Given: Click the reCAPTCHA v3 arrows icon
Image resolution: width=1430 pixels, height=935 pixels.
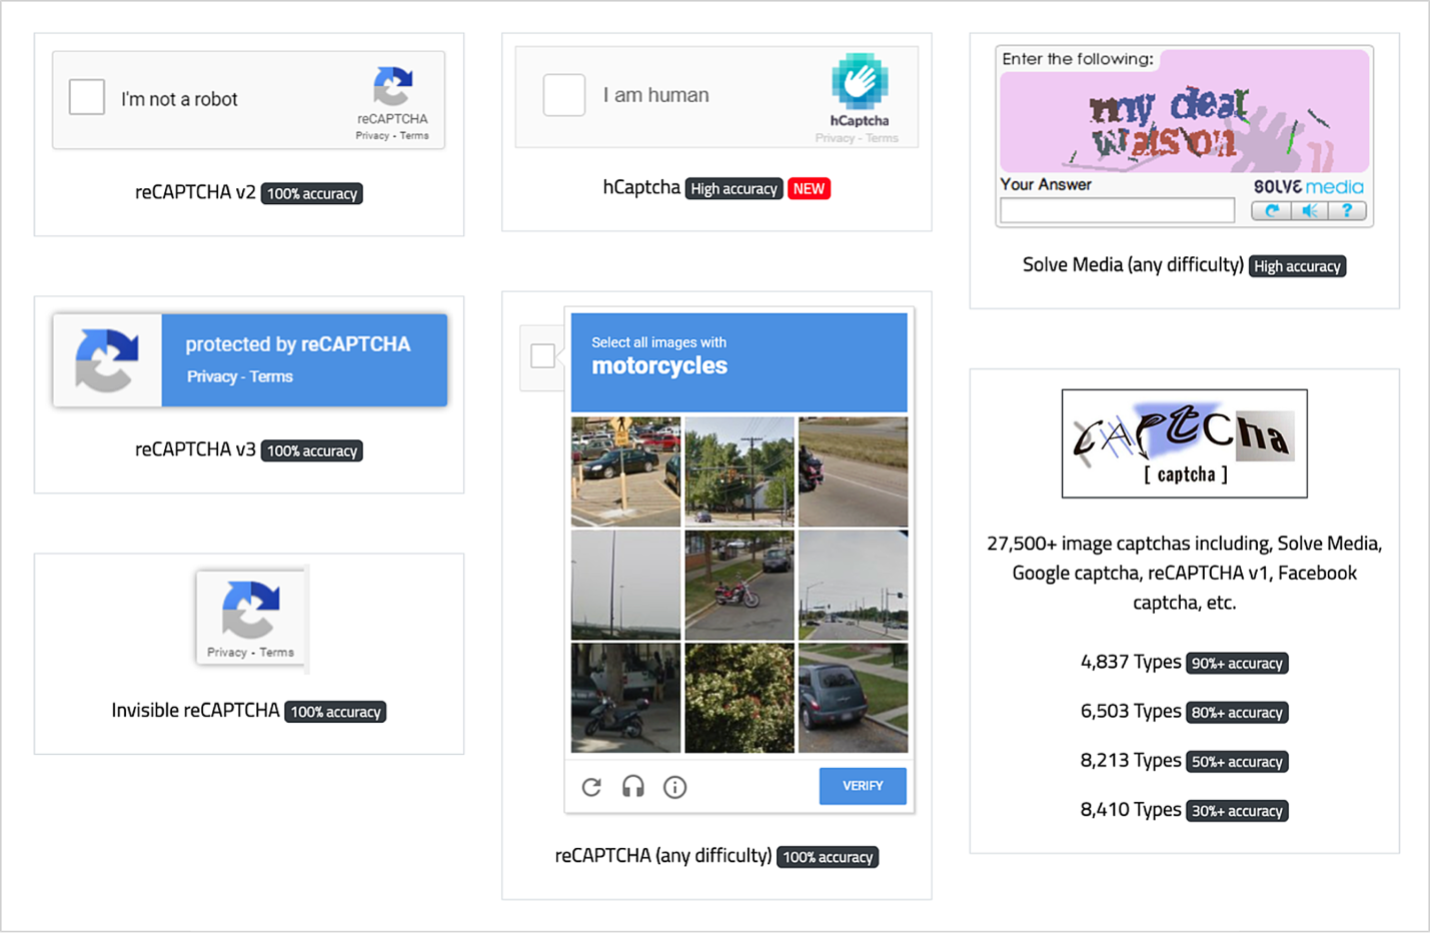Looking at the screenshot, I should (x=106, y=360).
